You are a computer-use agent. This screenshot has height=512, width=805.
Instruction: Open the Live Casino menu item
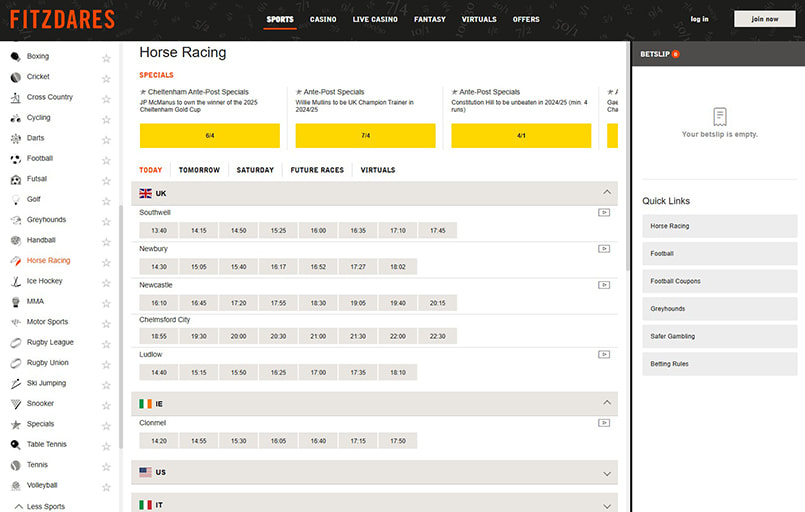(x=375, y=19)
